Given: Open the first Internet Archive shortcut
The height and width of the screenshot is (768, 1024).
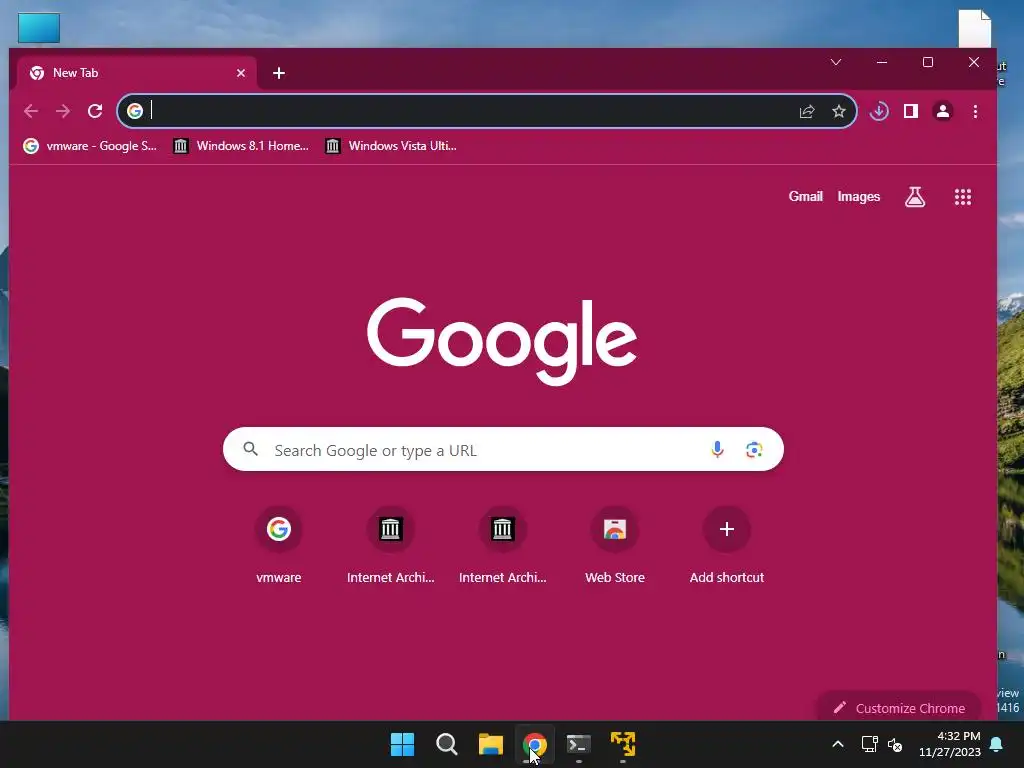Looking at the screenshot, I should click(391, 545).
